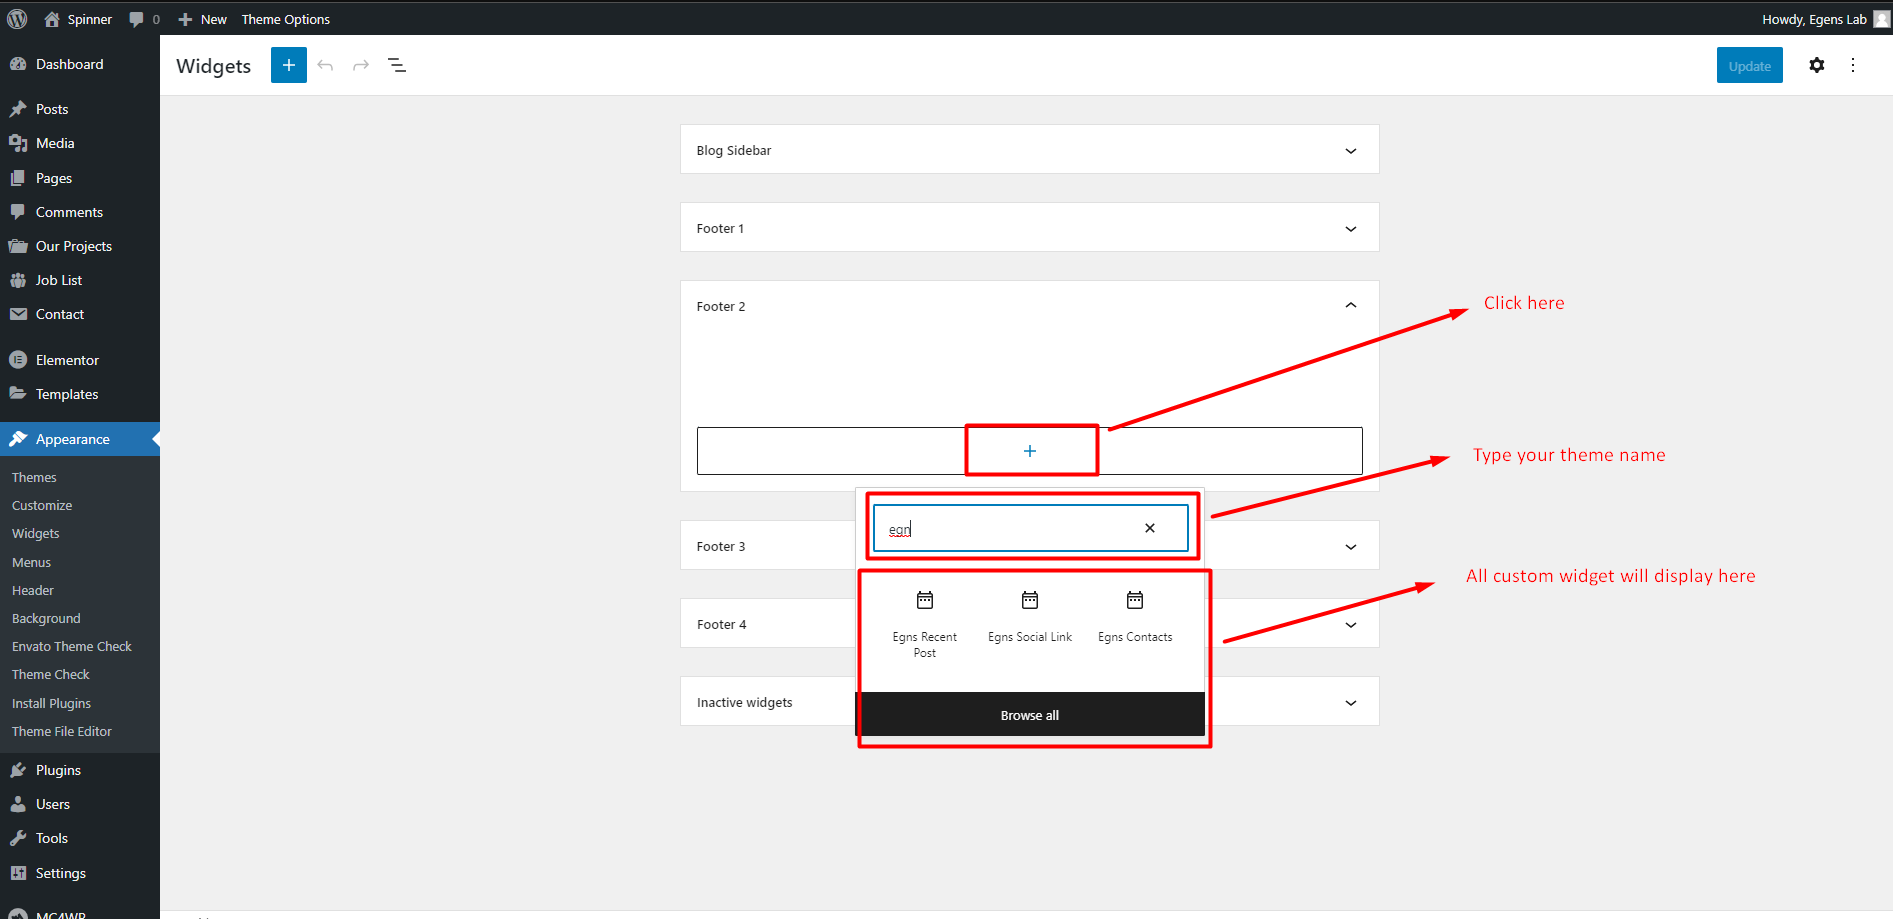Click the Update button
This screenshot has height=919, width=1893.
point(1750,65)
